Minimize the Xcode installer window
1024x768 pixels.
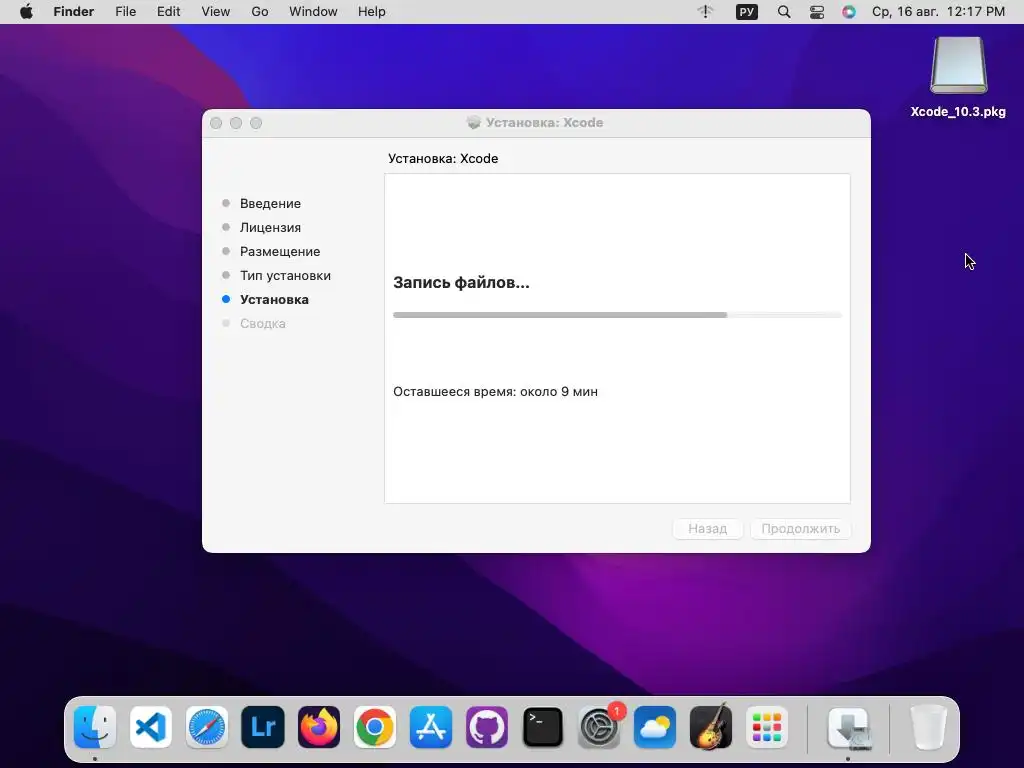click(236, 123)
